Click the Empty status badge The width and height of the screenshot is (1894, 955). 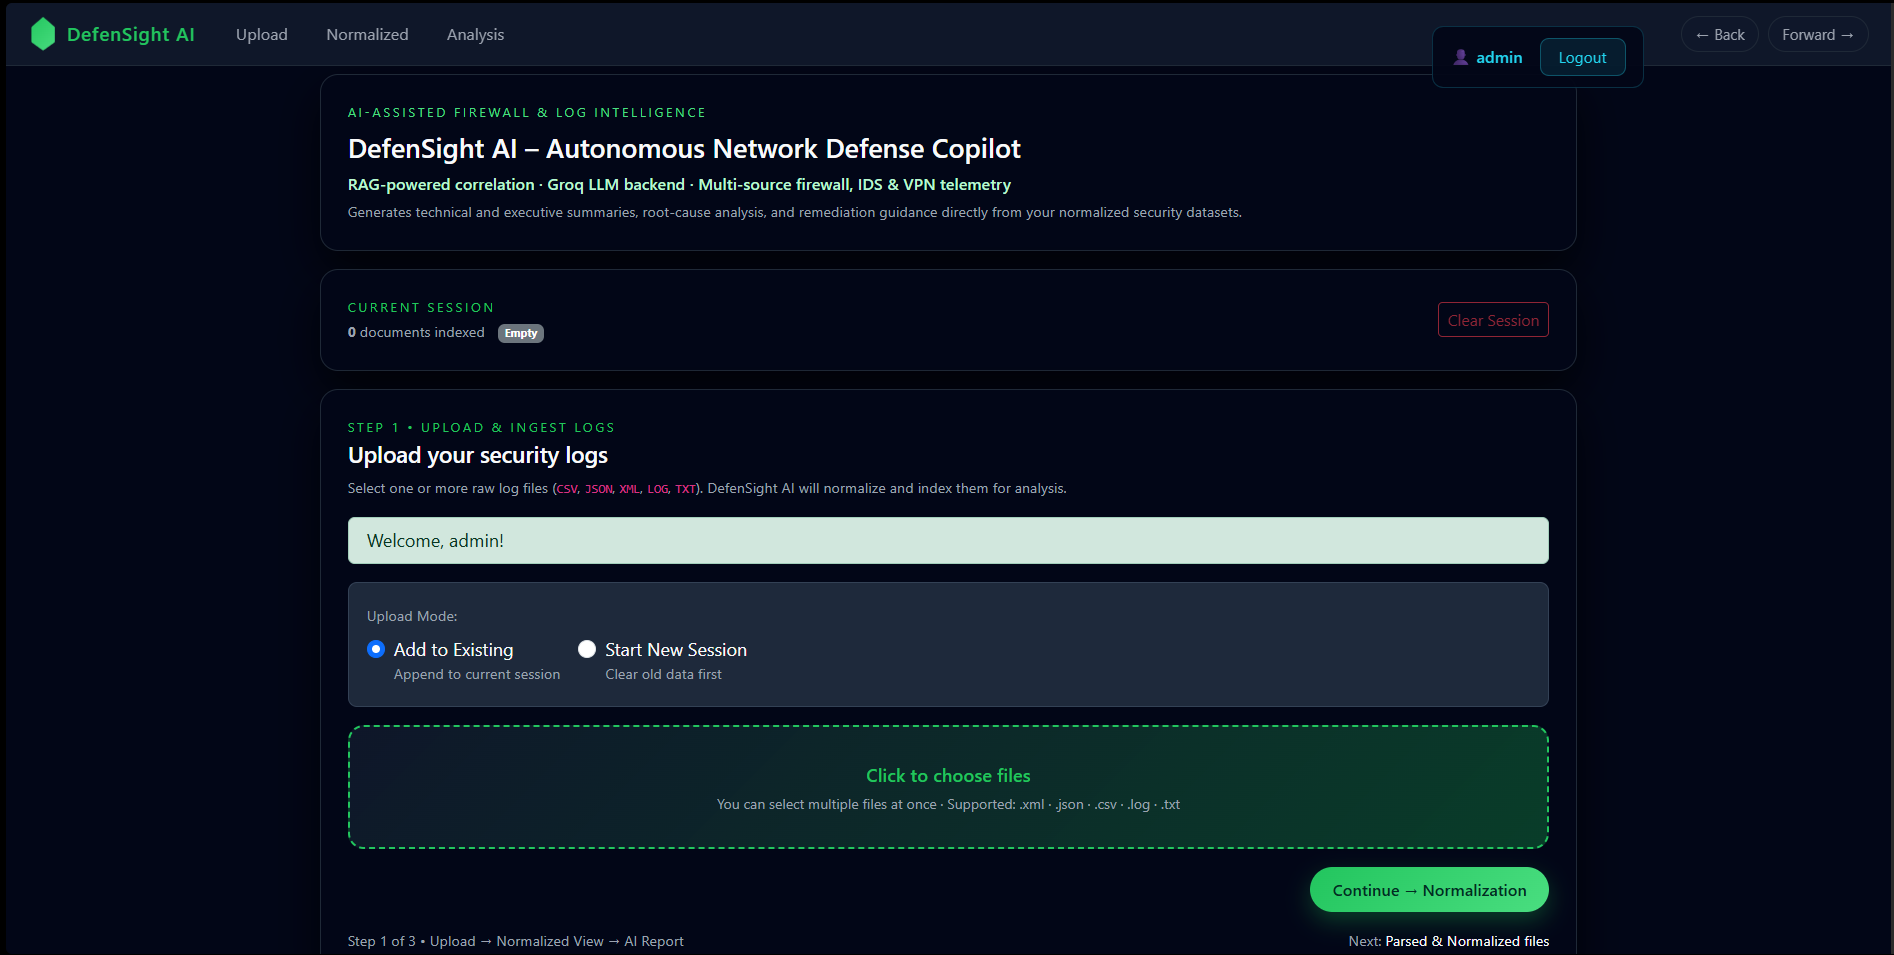click(521, 333)
